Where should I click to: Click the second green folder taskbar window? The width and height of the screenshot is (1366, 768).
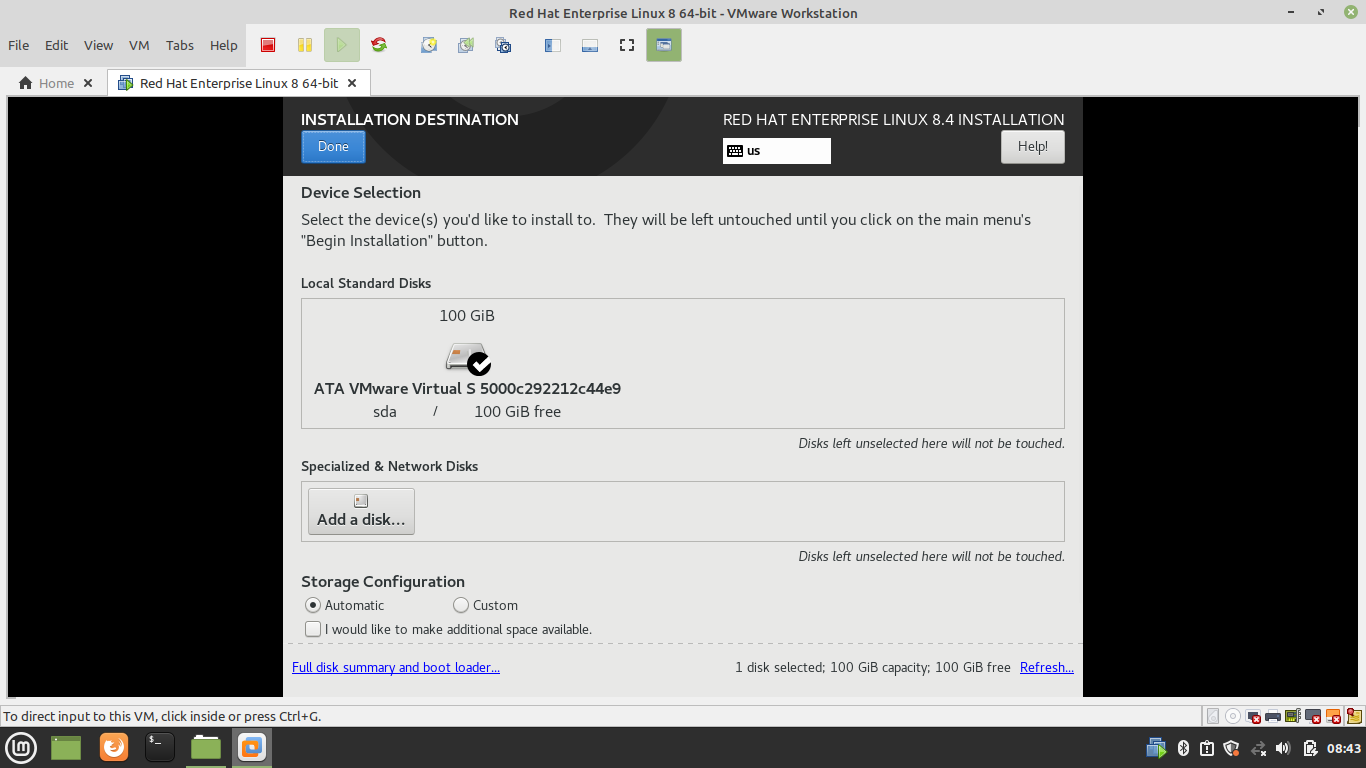click(206, 747)
